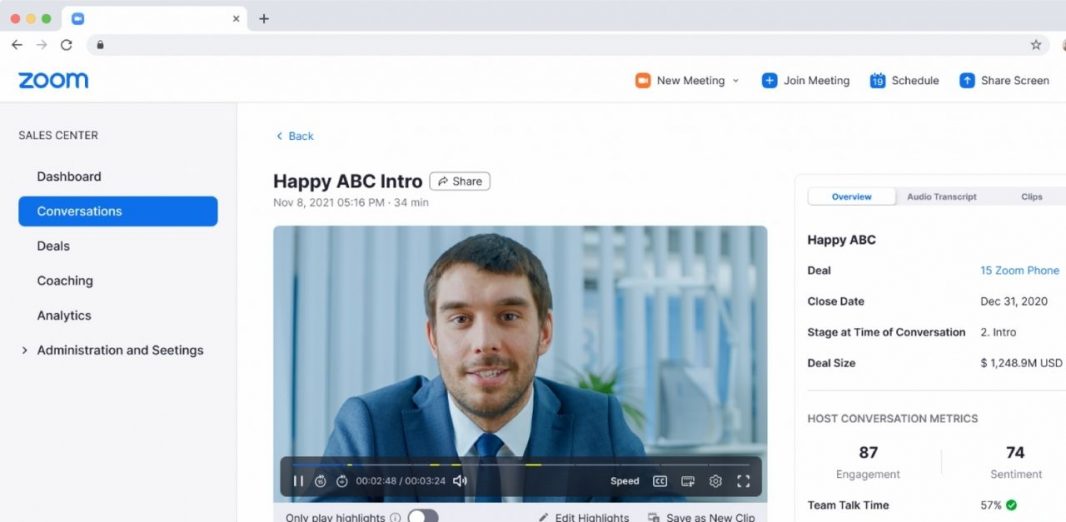Switch to the Clips tab
The width and height of the screenshot is (1066, 522).
point(1031,196)
